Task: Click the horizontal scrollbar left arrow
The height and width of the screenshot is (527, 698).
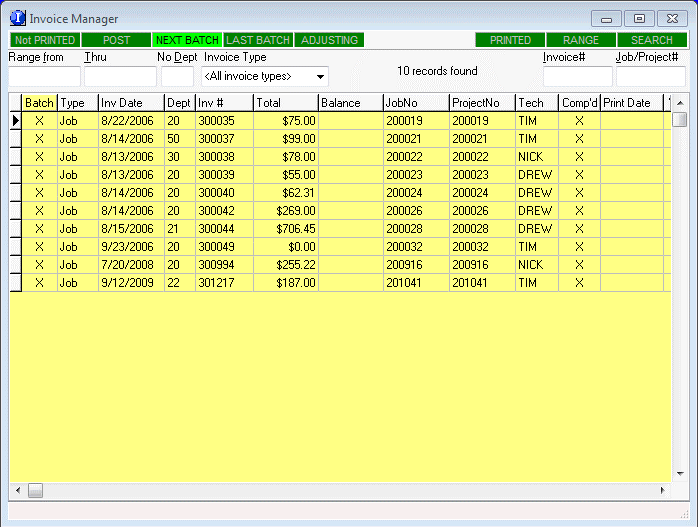Action: click(x=18, y=491)
